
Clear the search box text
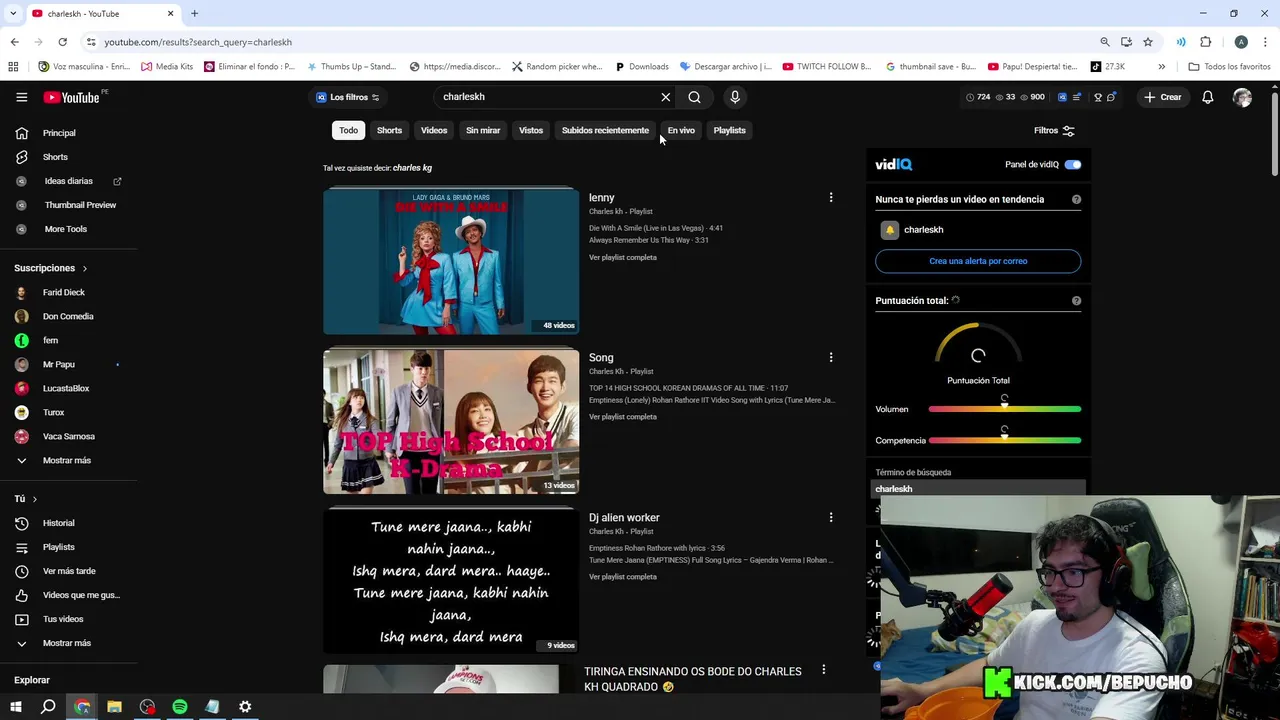pos(665,97)
